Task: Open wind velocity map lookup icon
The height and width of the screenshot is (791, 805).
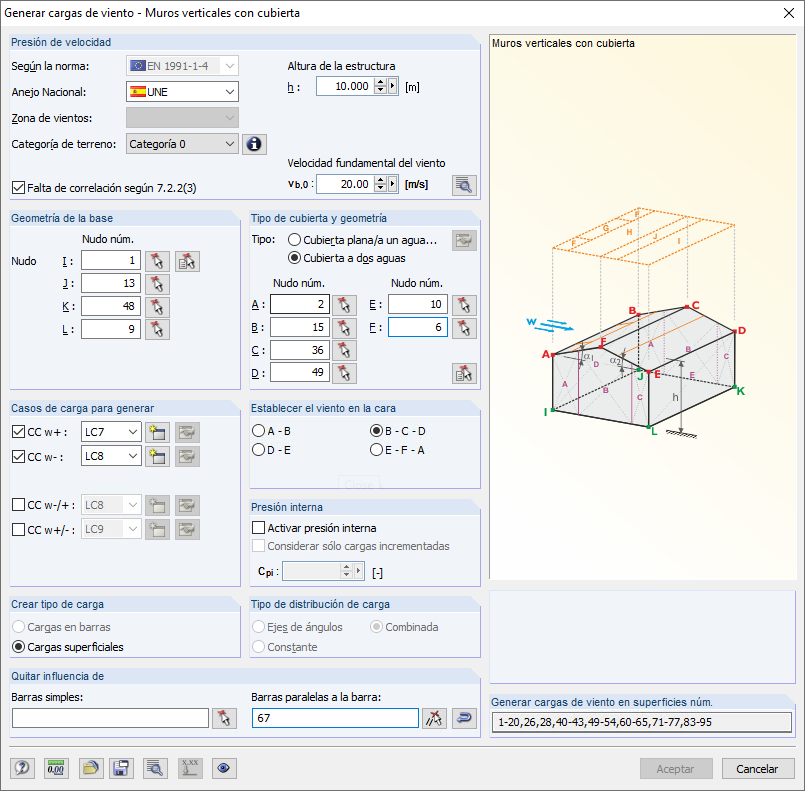Action: [464, 185]
